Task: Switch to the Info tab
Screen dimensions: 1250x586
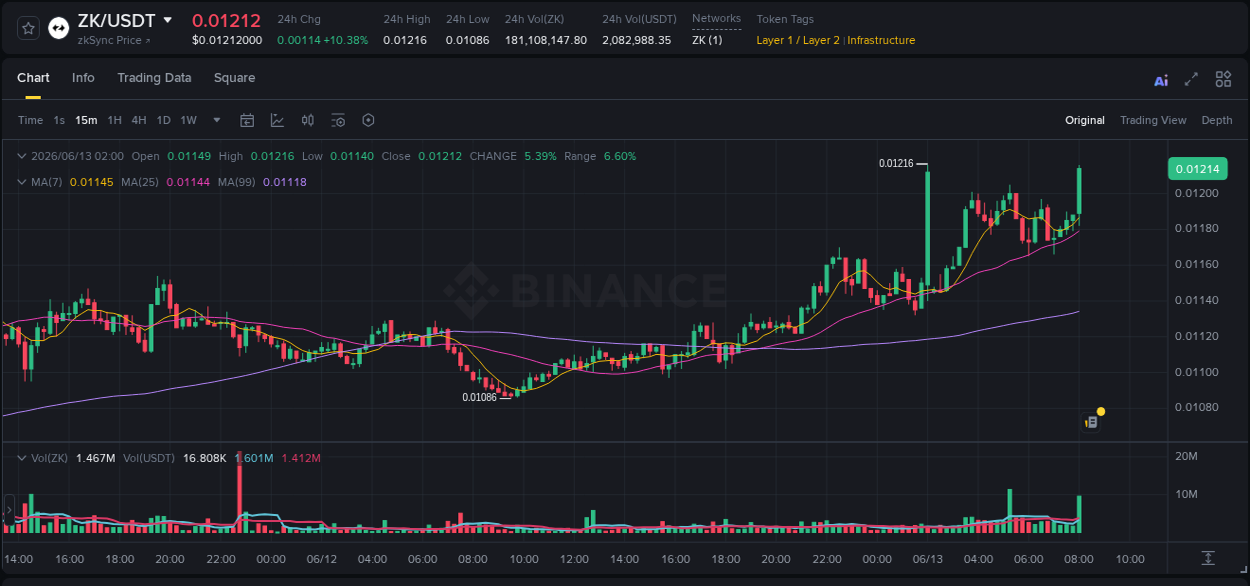Action: [83, 78]
